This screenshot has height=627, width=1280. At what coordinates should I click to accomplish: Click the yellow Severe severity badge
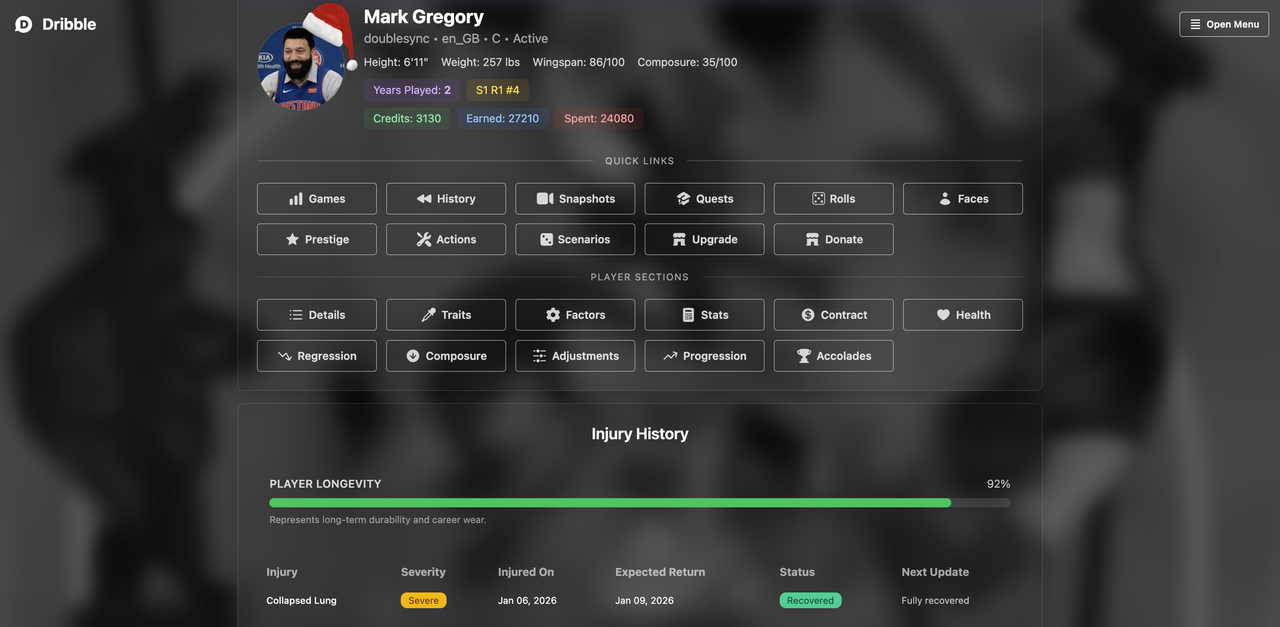point(424,601)
